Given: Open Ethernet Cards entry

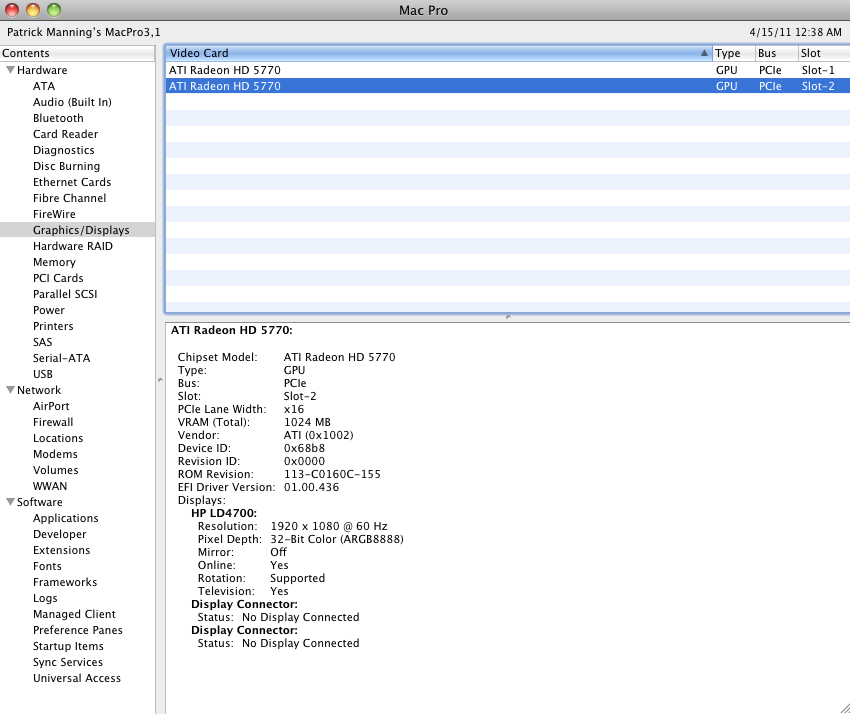Looking at the screenshot, I should point(72,182).
